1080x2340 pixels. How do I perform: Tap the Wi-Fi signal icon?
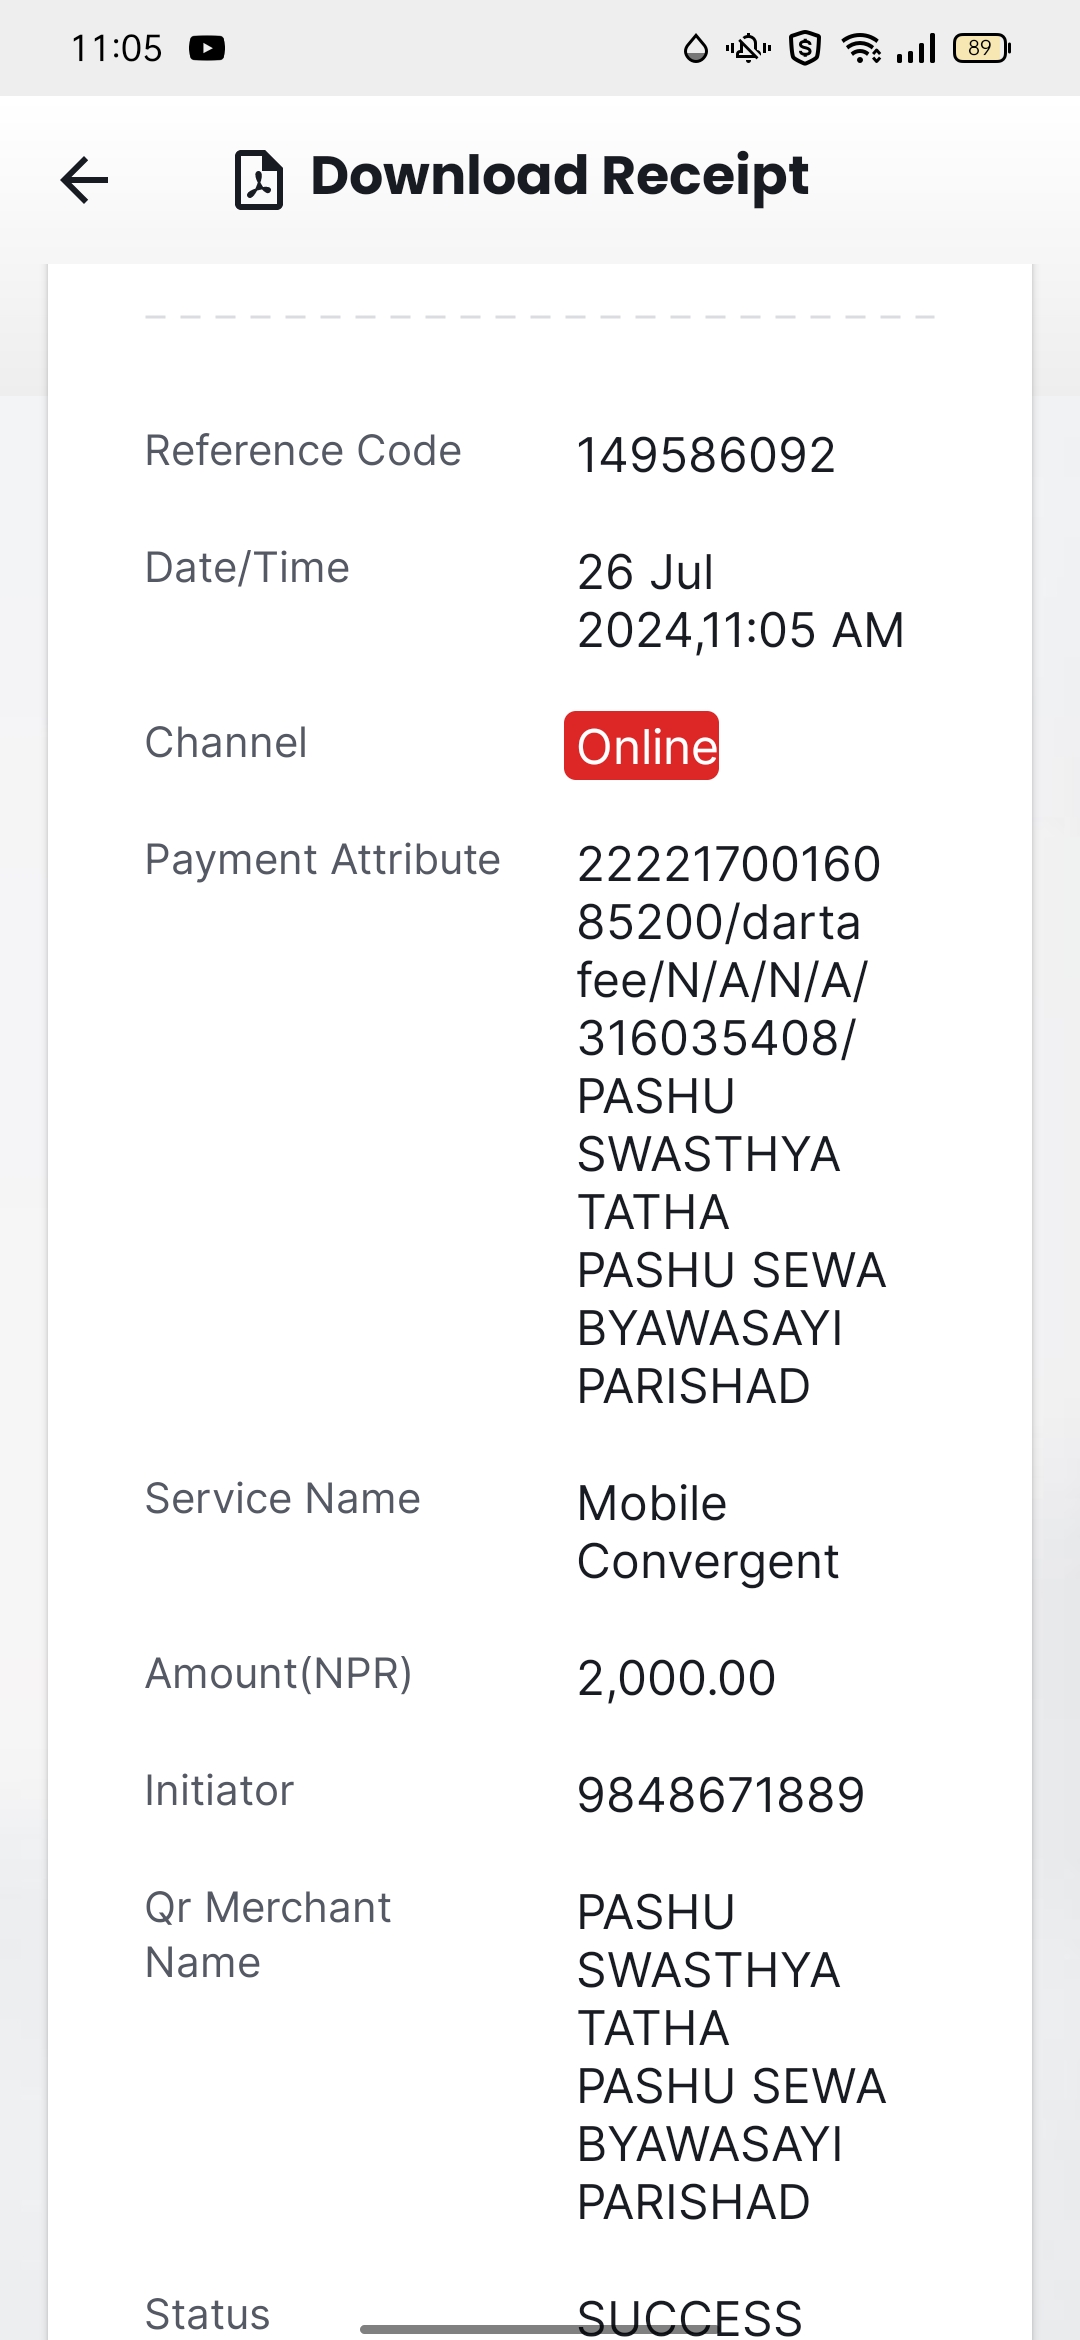(x=861, y=48)
